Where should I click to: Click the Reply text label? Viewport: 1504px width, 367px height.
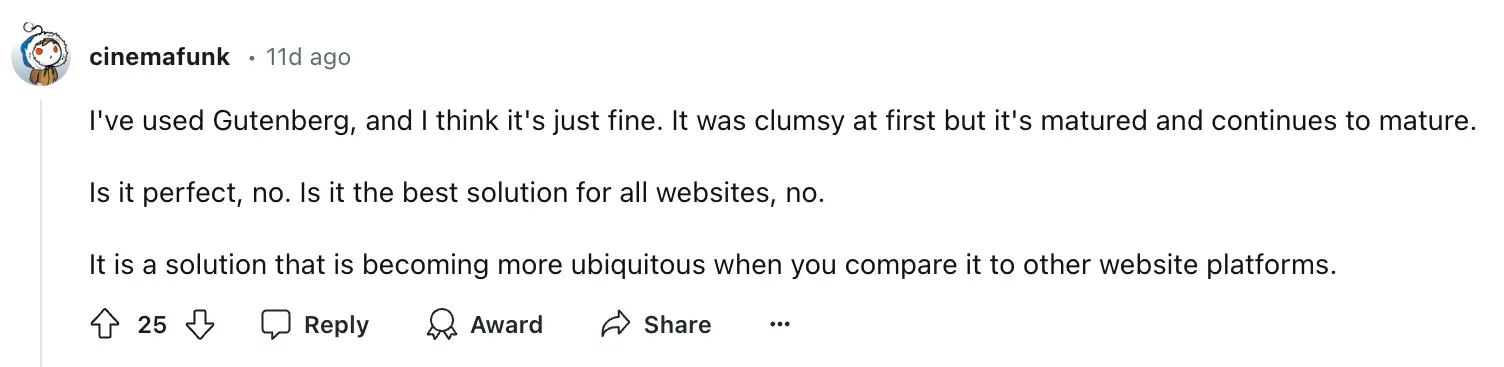pyautogui.click(x=336, y=325)
